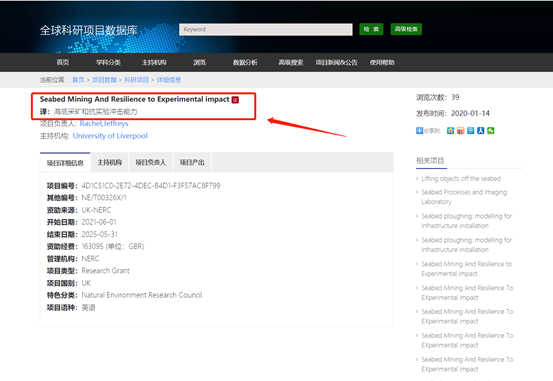553x381 pixels.
Task: Share to QQ Zone via star icon
Action: click(x=450, y=131)
